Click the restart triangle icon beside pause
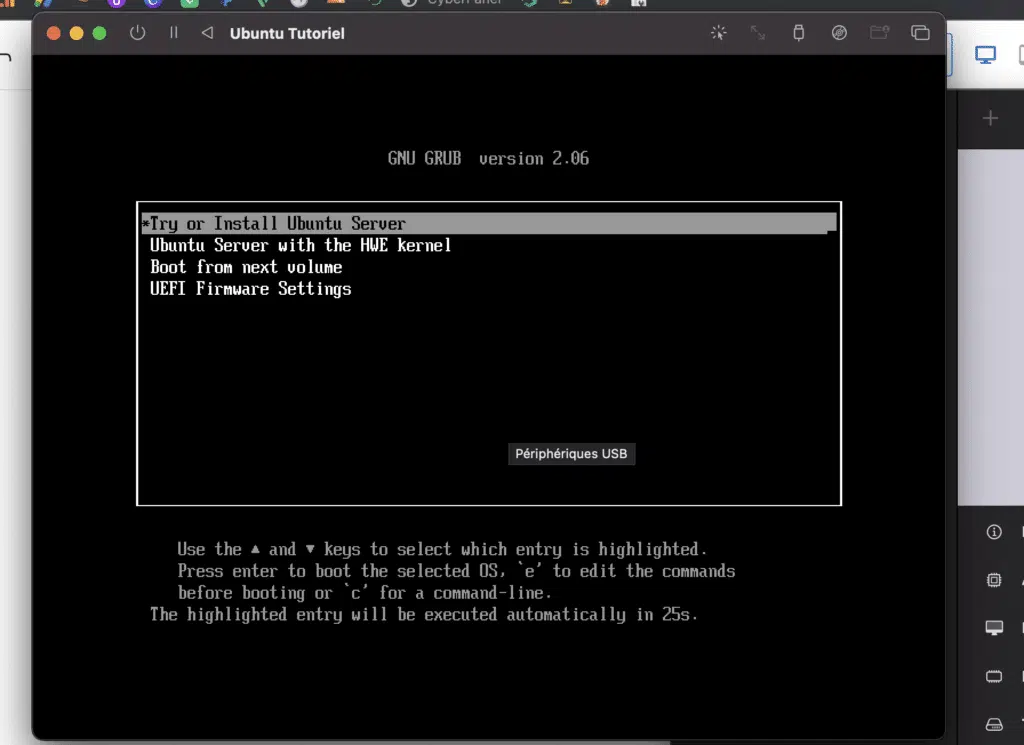The height and width of the screenshot is (745, 1024). [207, 33]
